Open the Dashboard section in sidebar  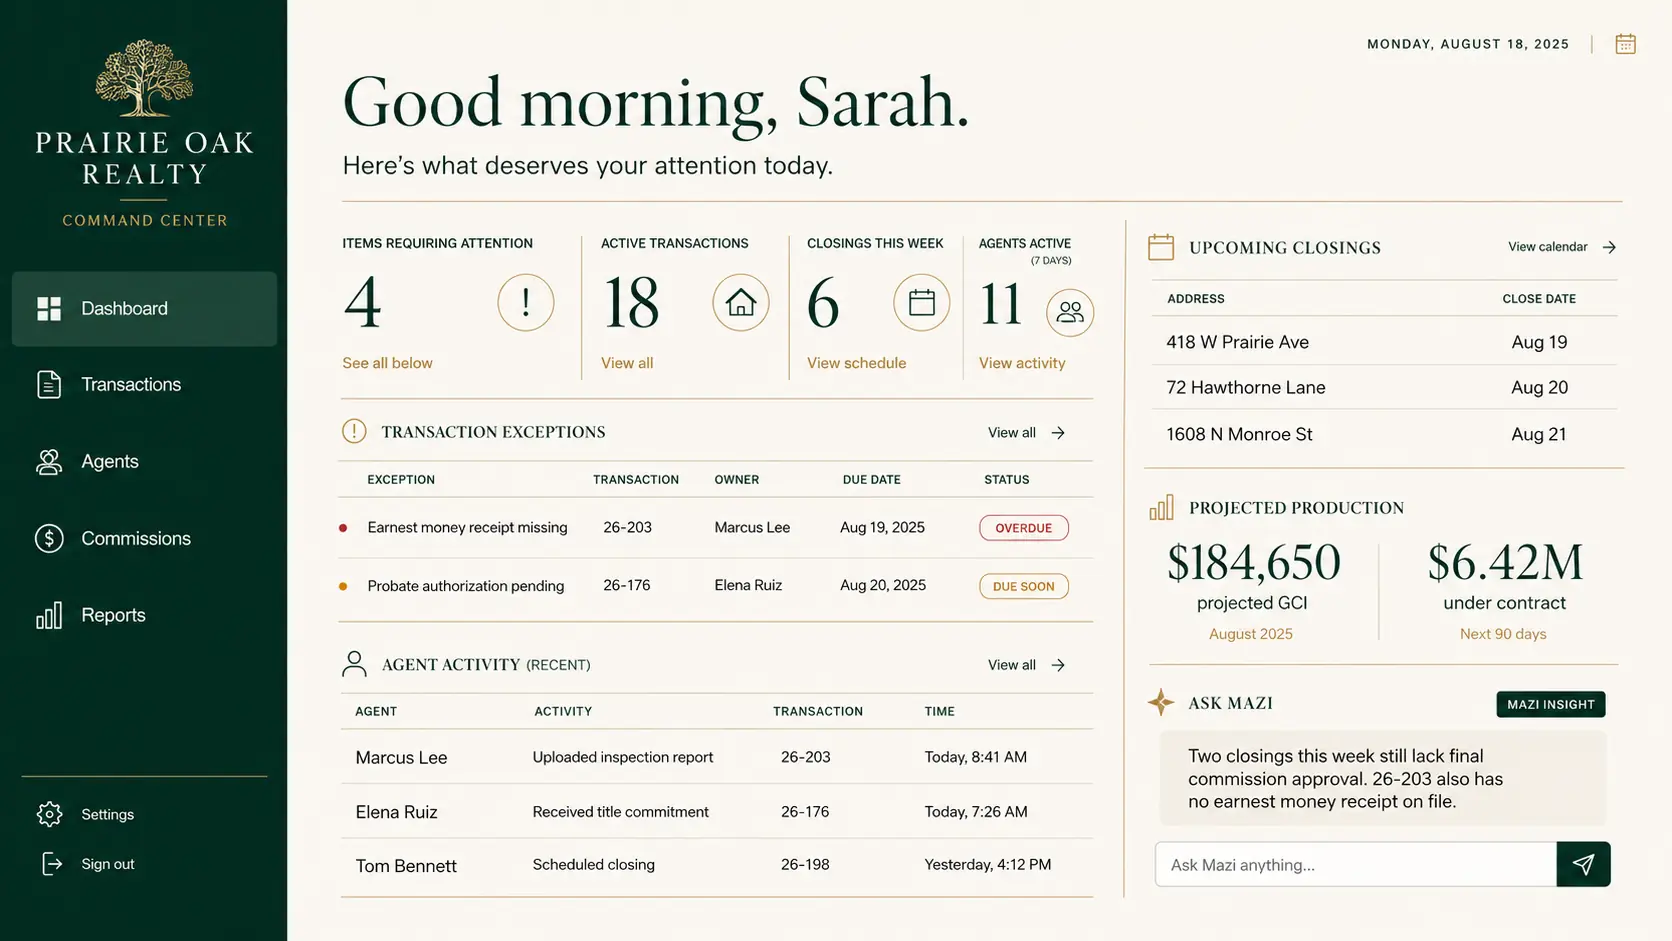click(x=145, y=309)
